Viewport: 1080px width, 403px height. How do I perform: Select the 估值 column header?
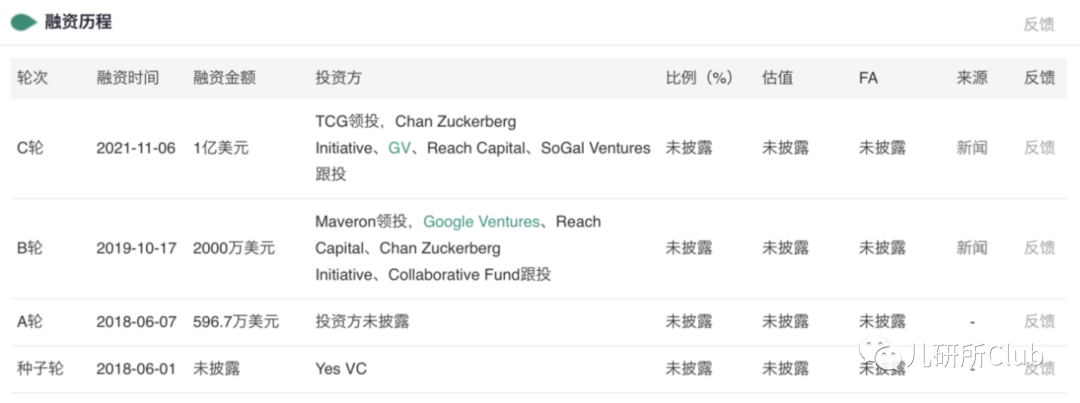tap(777, 78)
